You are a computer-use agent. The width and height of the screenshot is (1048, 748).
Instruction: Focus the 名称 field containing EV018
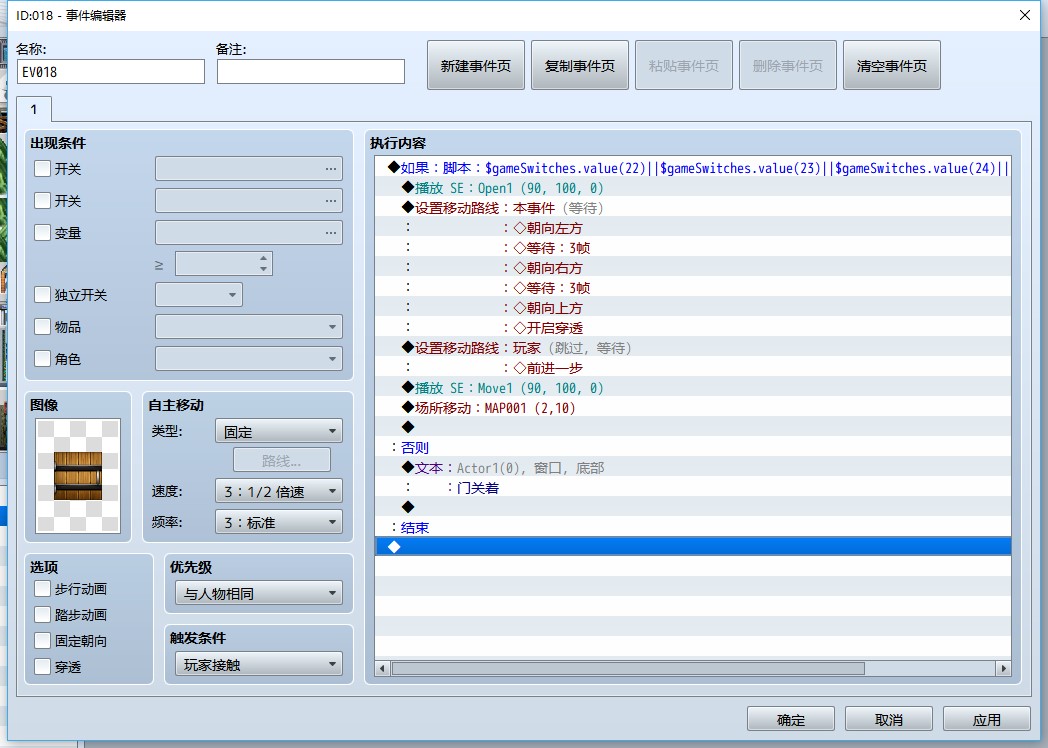tap(111, 72)
